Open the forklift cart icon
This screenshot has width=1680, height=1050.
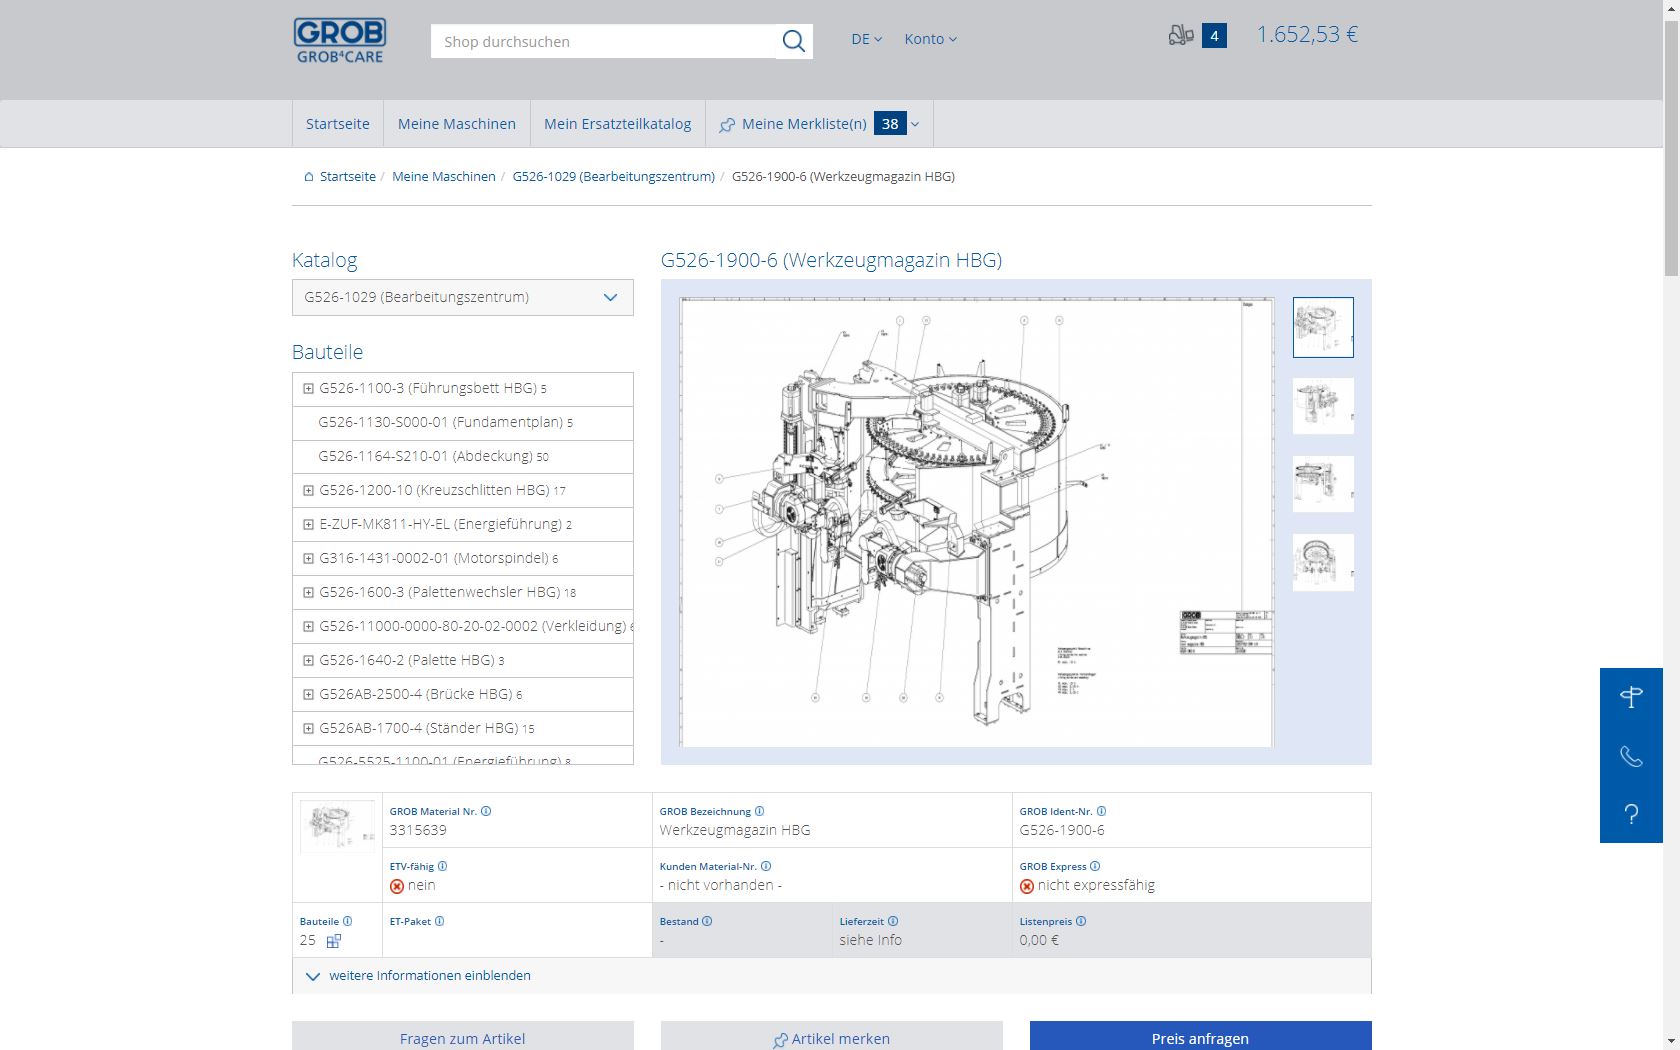[x=1181, y=36]
